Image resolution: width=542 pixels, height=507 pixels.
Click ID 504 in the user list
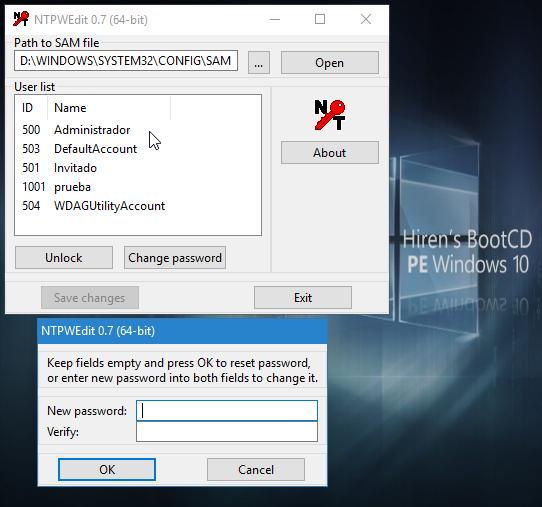point(31,206)
